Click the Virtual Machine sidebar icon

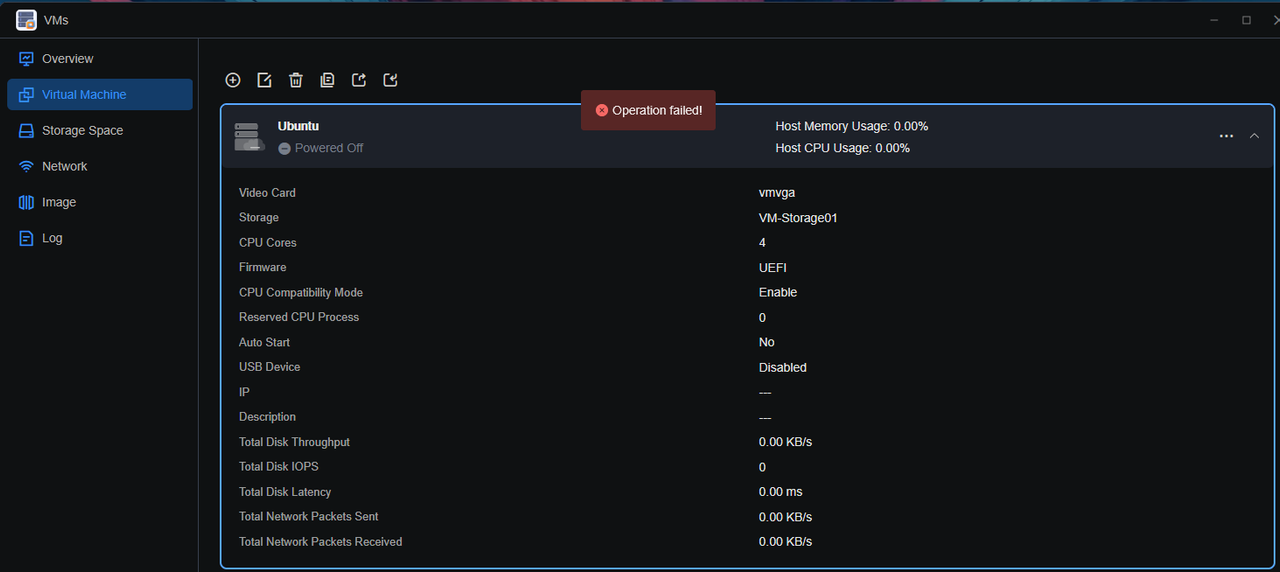pyautogui.click(x=26, y=95)
